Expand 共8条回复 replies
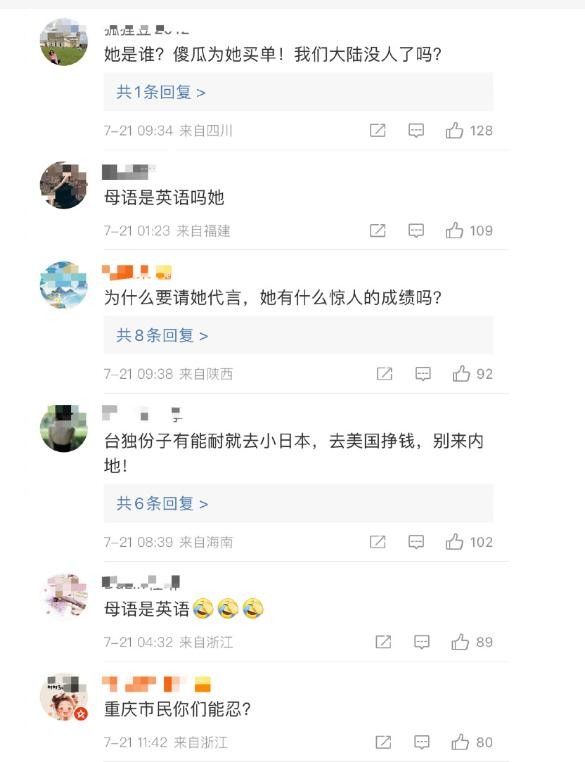The image size is (585, 762). pos(162,335)
